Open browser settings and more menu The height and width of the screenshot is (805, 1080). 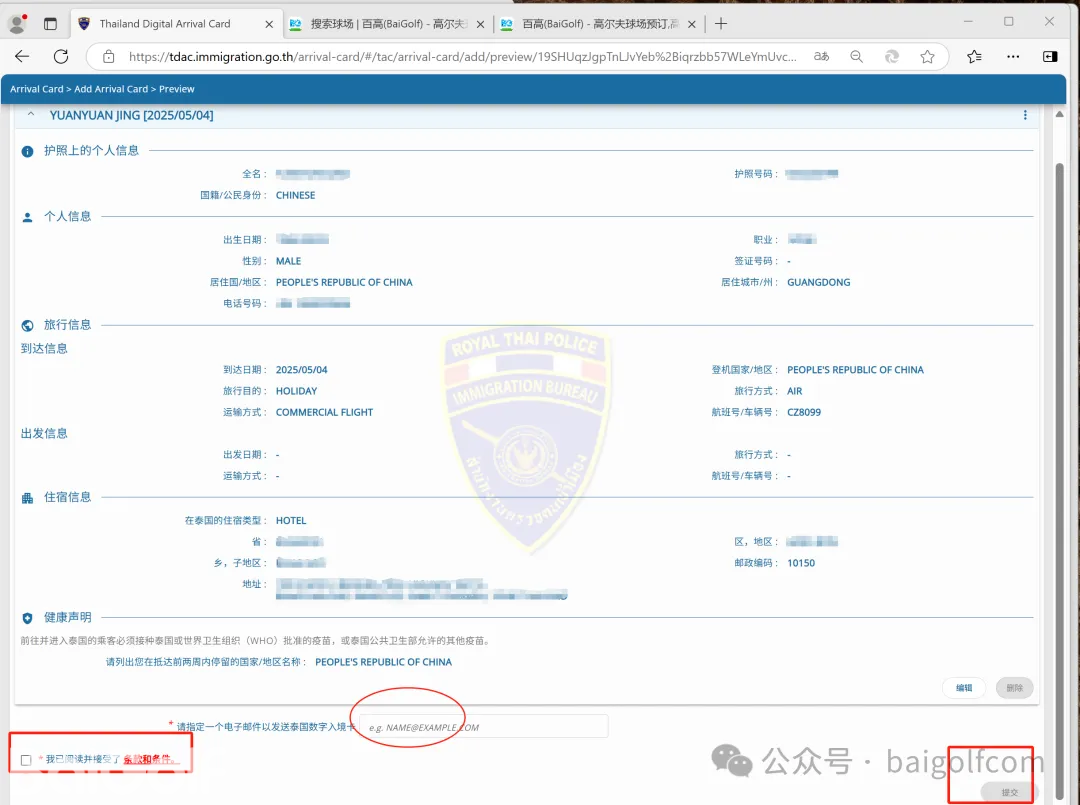coord(1012,57)
